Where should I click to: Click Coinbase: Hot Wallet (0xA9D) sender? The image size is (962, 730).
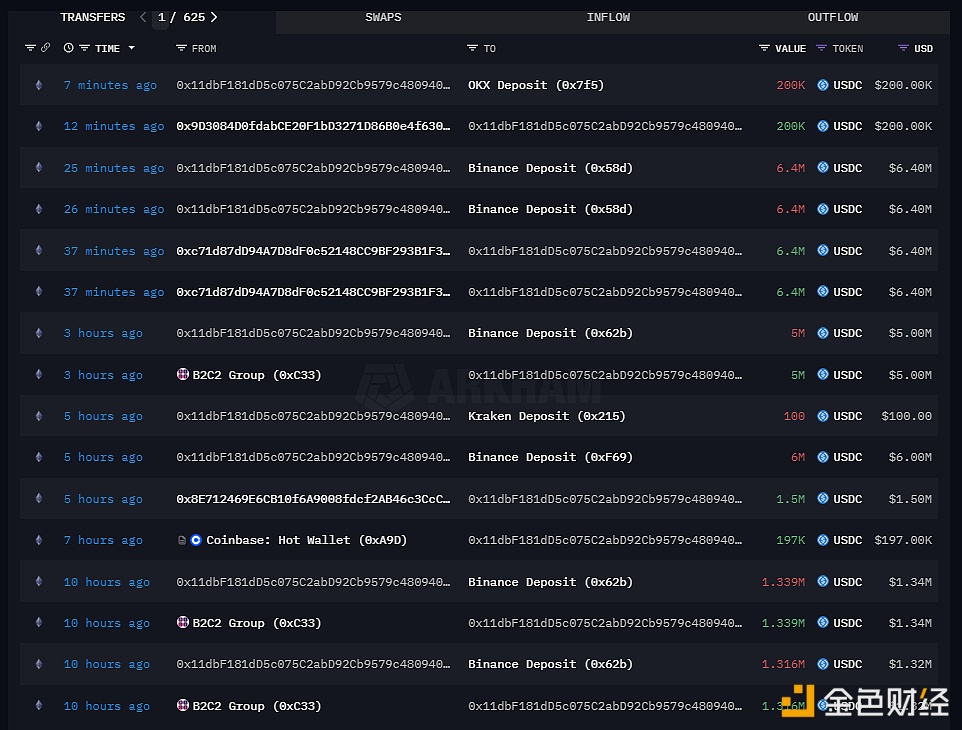tap(306, 540)
